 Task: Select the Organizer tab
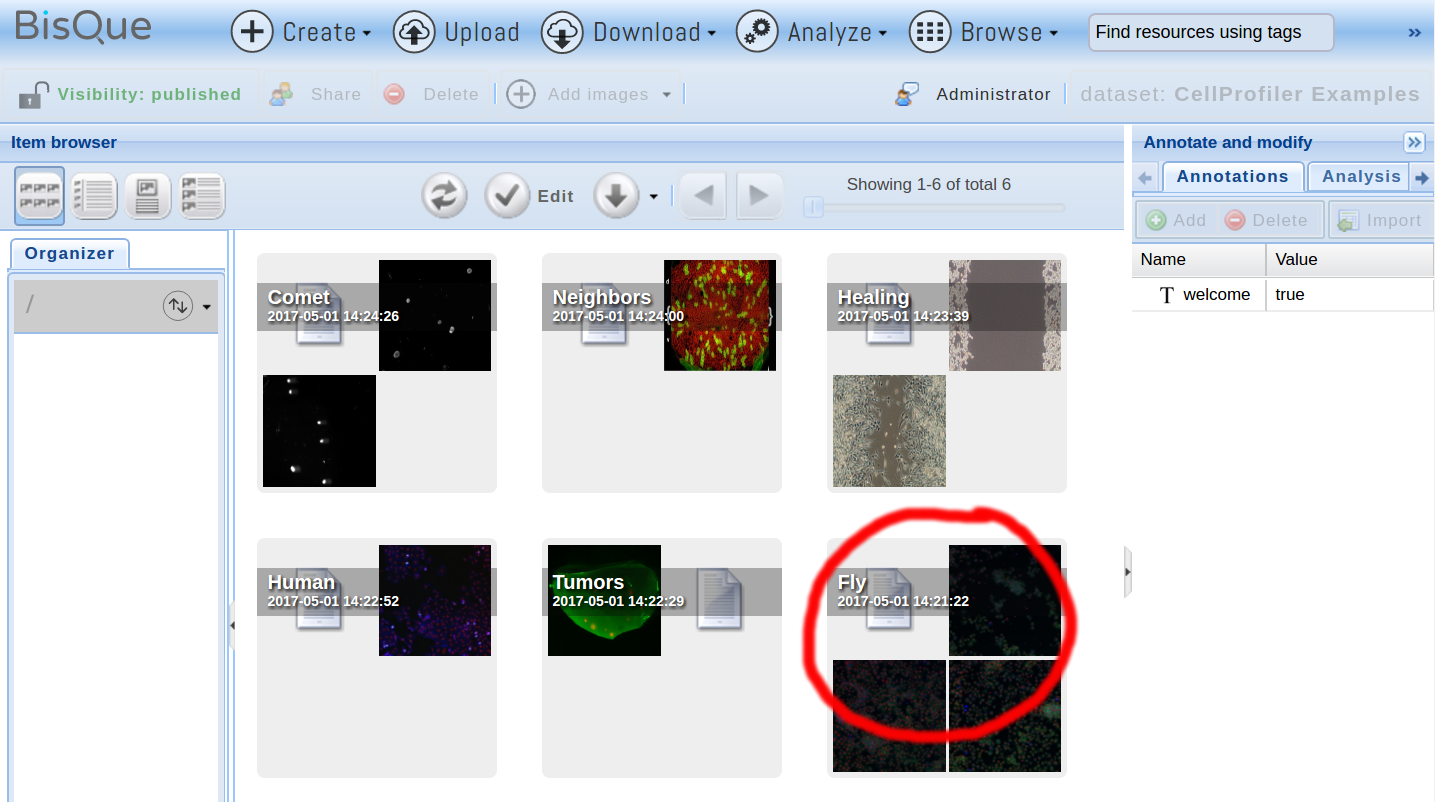69,253
